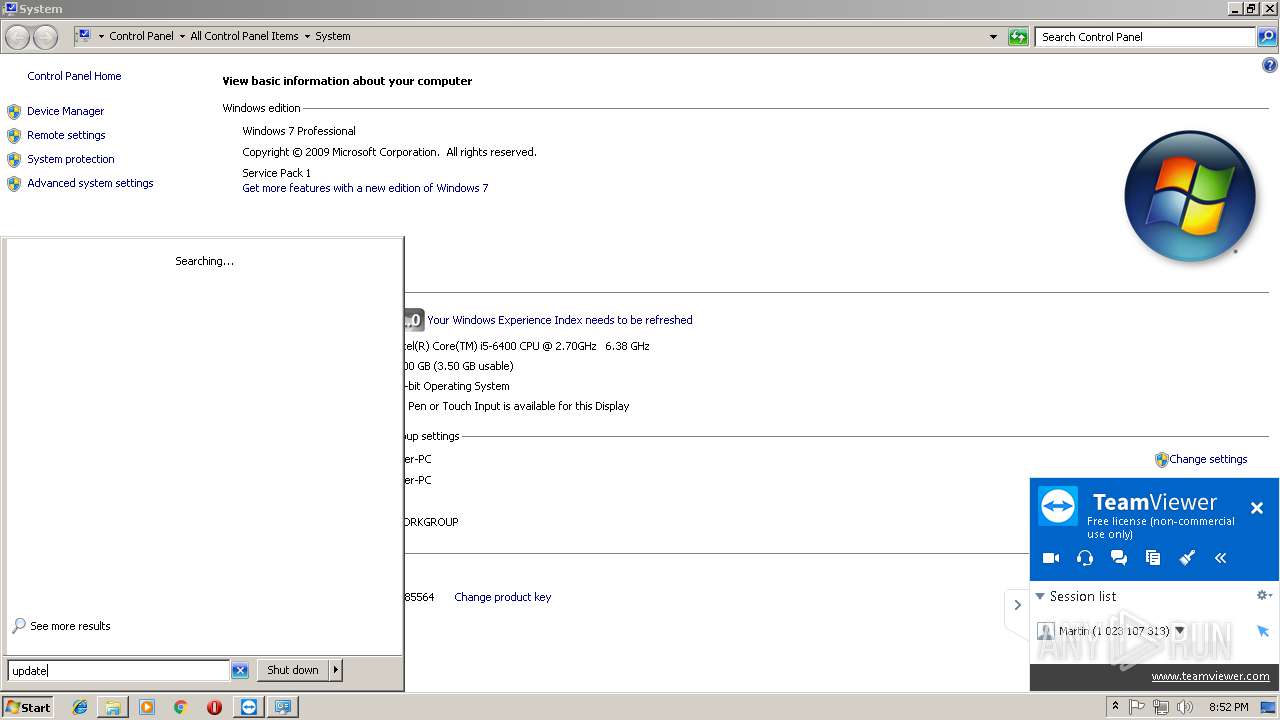This screenshot has height=720, width=1280.
Task: Open Internet Explorer from taskbar
Action: [x=80, y=707]
